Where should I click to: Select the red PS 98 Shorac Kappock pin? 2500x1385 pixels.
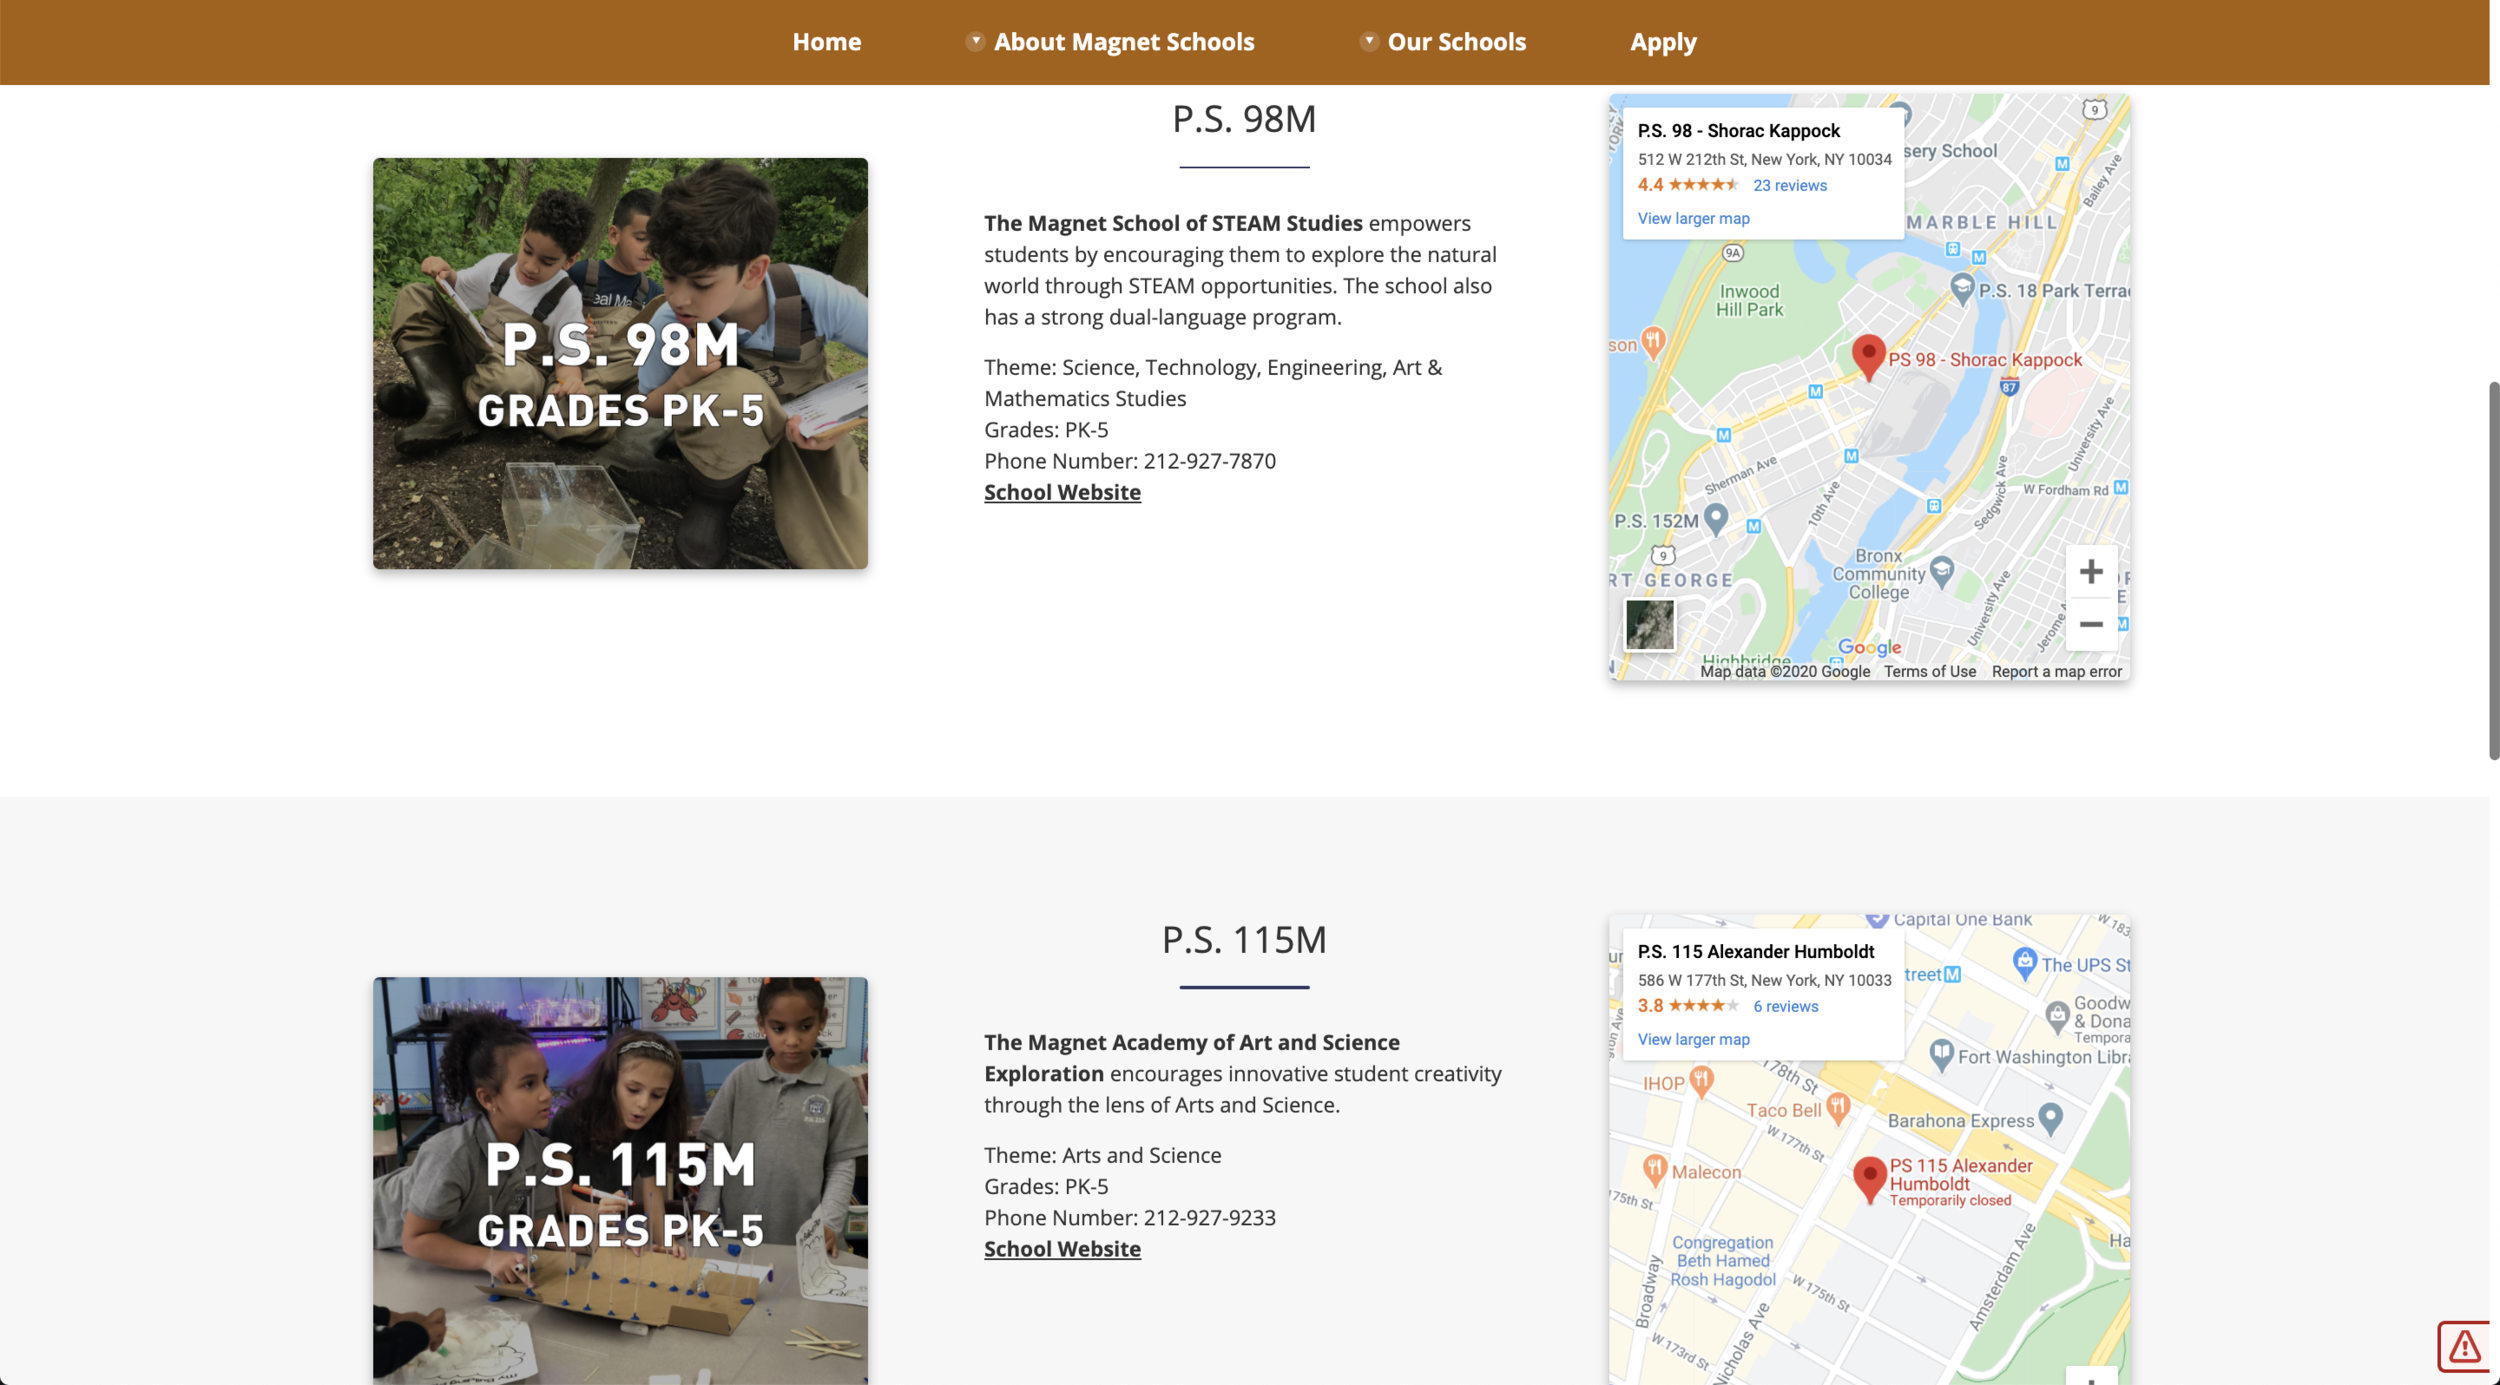coord(1868,357)
